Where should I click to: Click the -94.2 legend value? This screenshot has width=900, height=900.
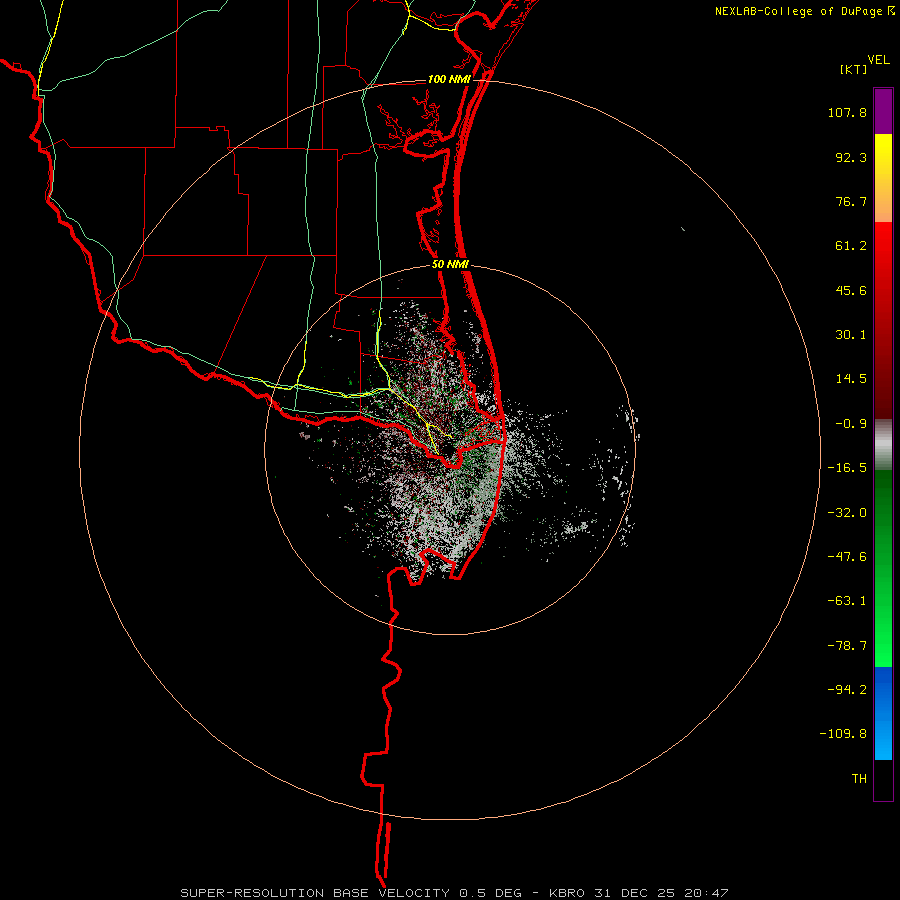pyautogui.click(x=847, y=690)
